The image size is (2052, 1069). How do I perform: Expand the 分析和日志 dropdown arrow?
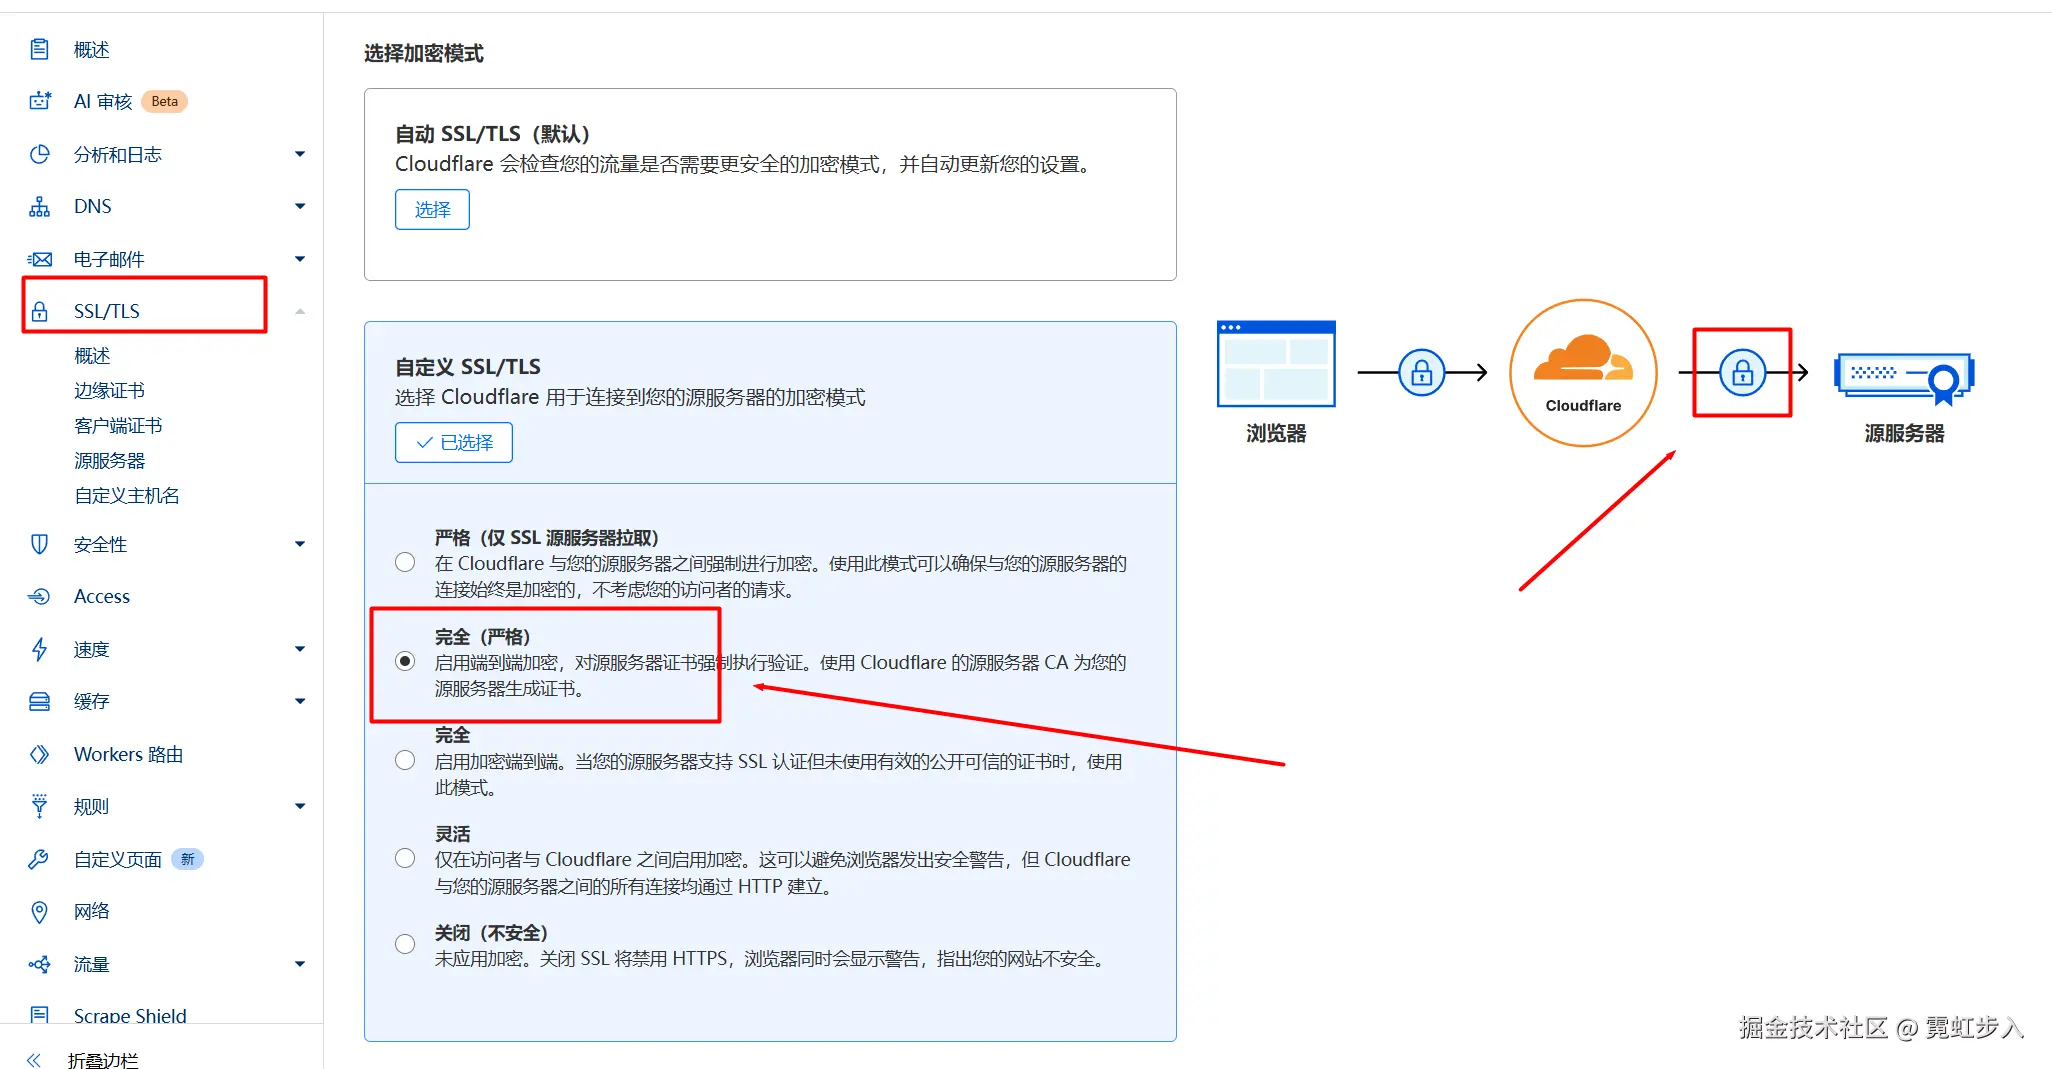point(300,154)
